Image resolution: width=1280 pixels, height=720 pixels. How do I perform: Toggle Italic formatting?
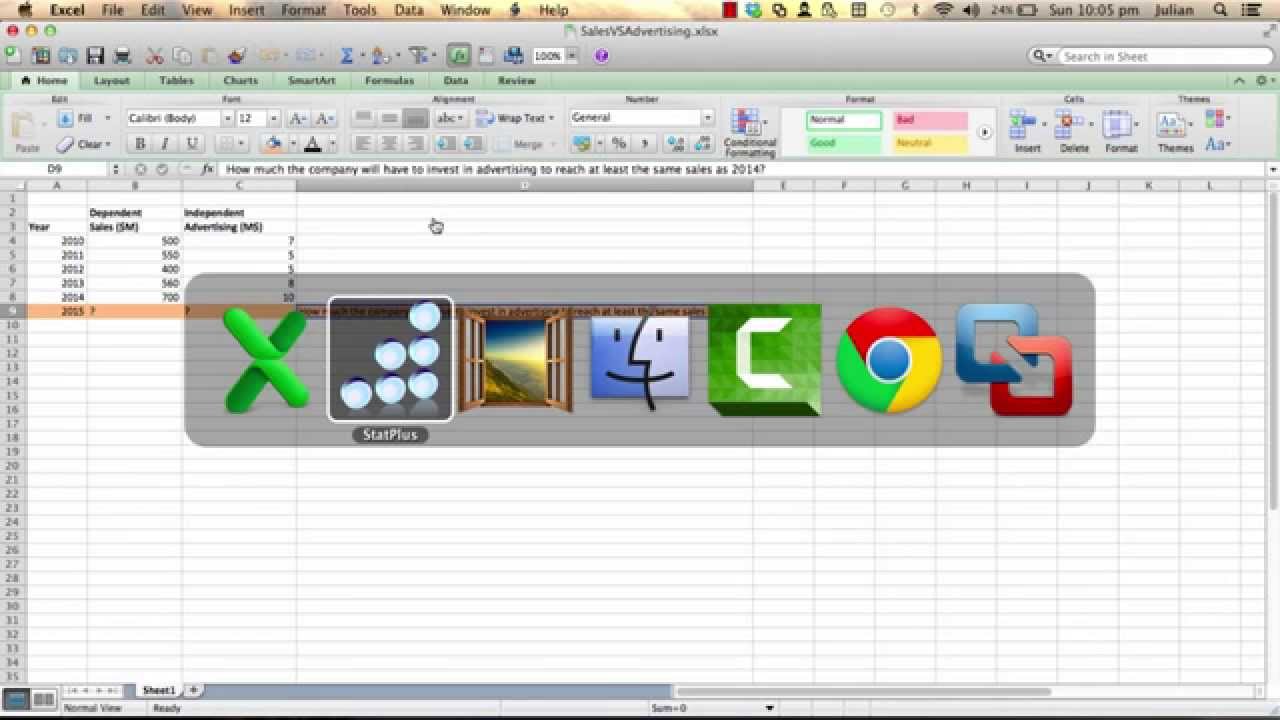click(165, 144)
